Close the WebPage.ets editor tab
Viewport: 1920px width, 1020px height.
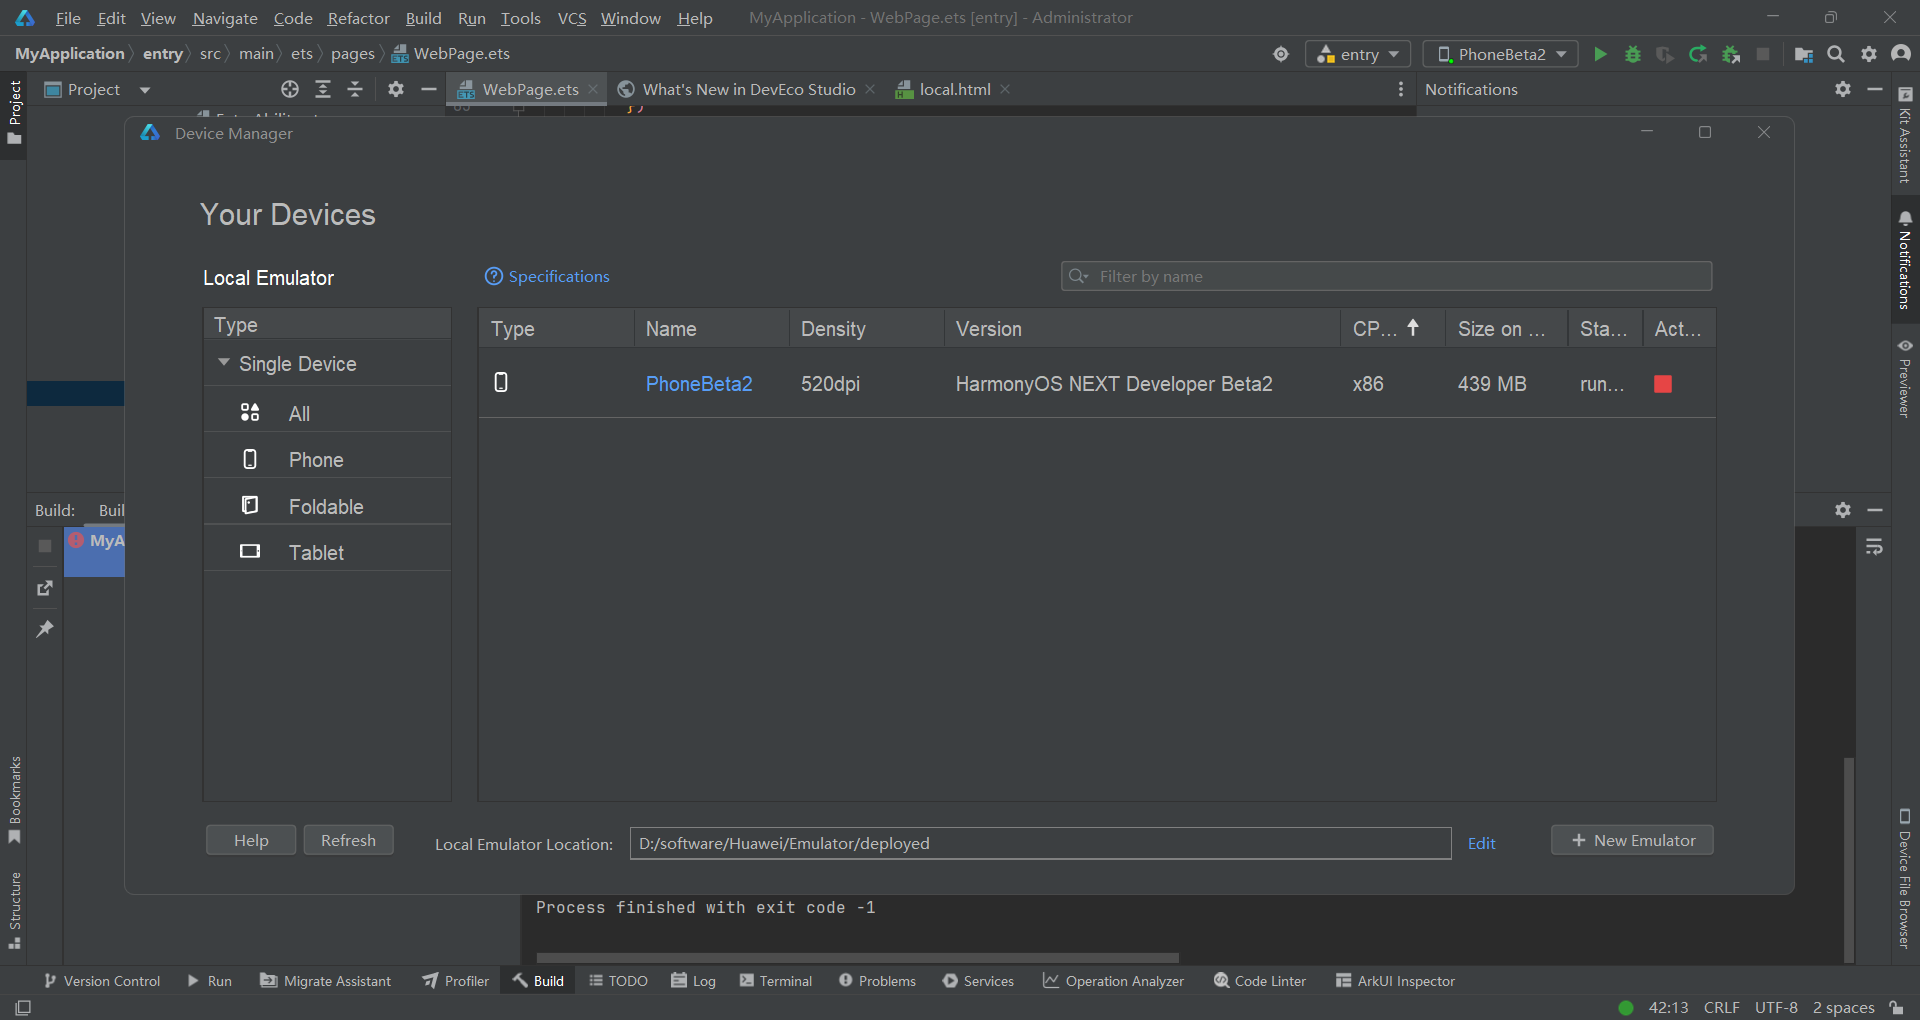(x=593, y=89)
